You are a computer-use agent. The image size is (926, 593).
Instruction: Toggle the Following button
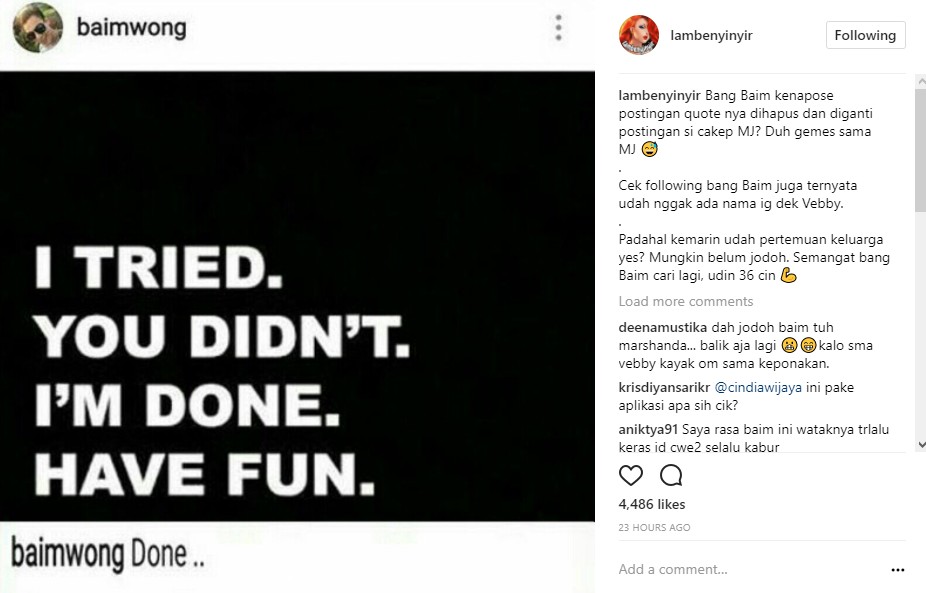pyautogui.click(x=865, y=35)
